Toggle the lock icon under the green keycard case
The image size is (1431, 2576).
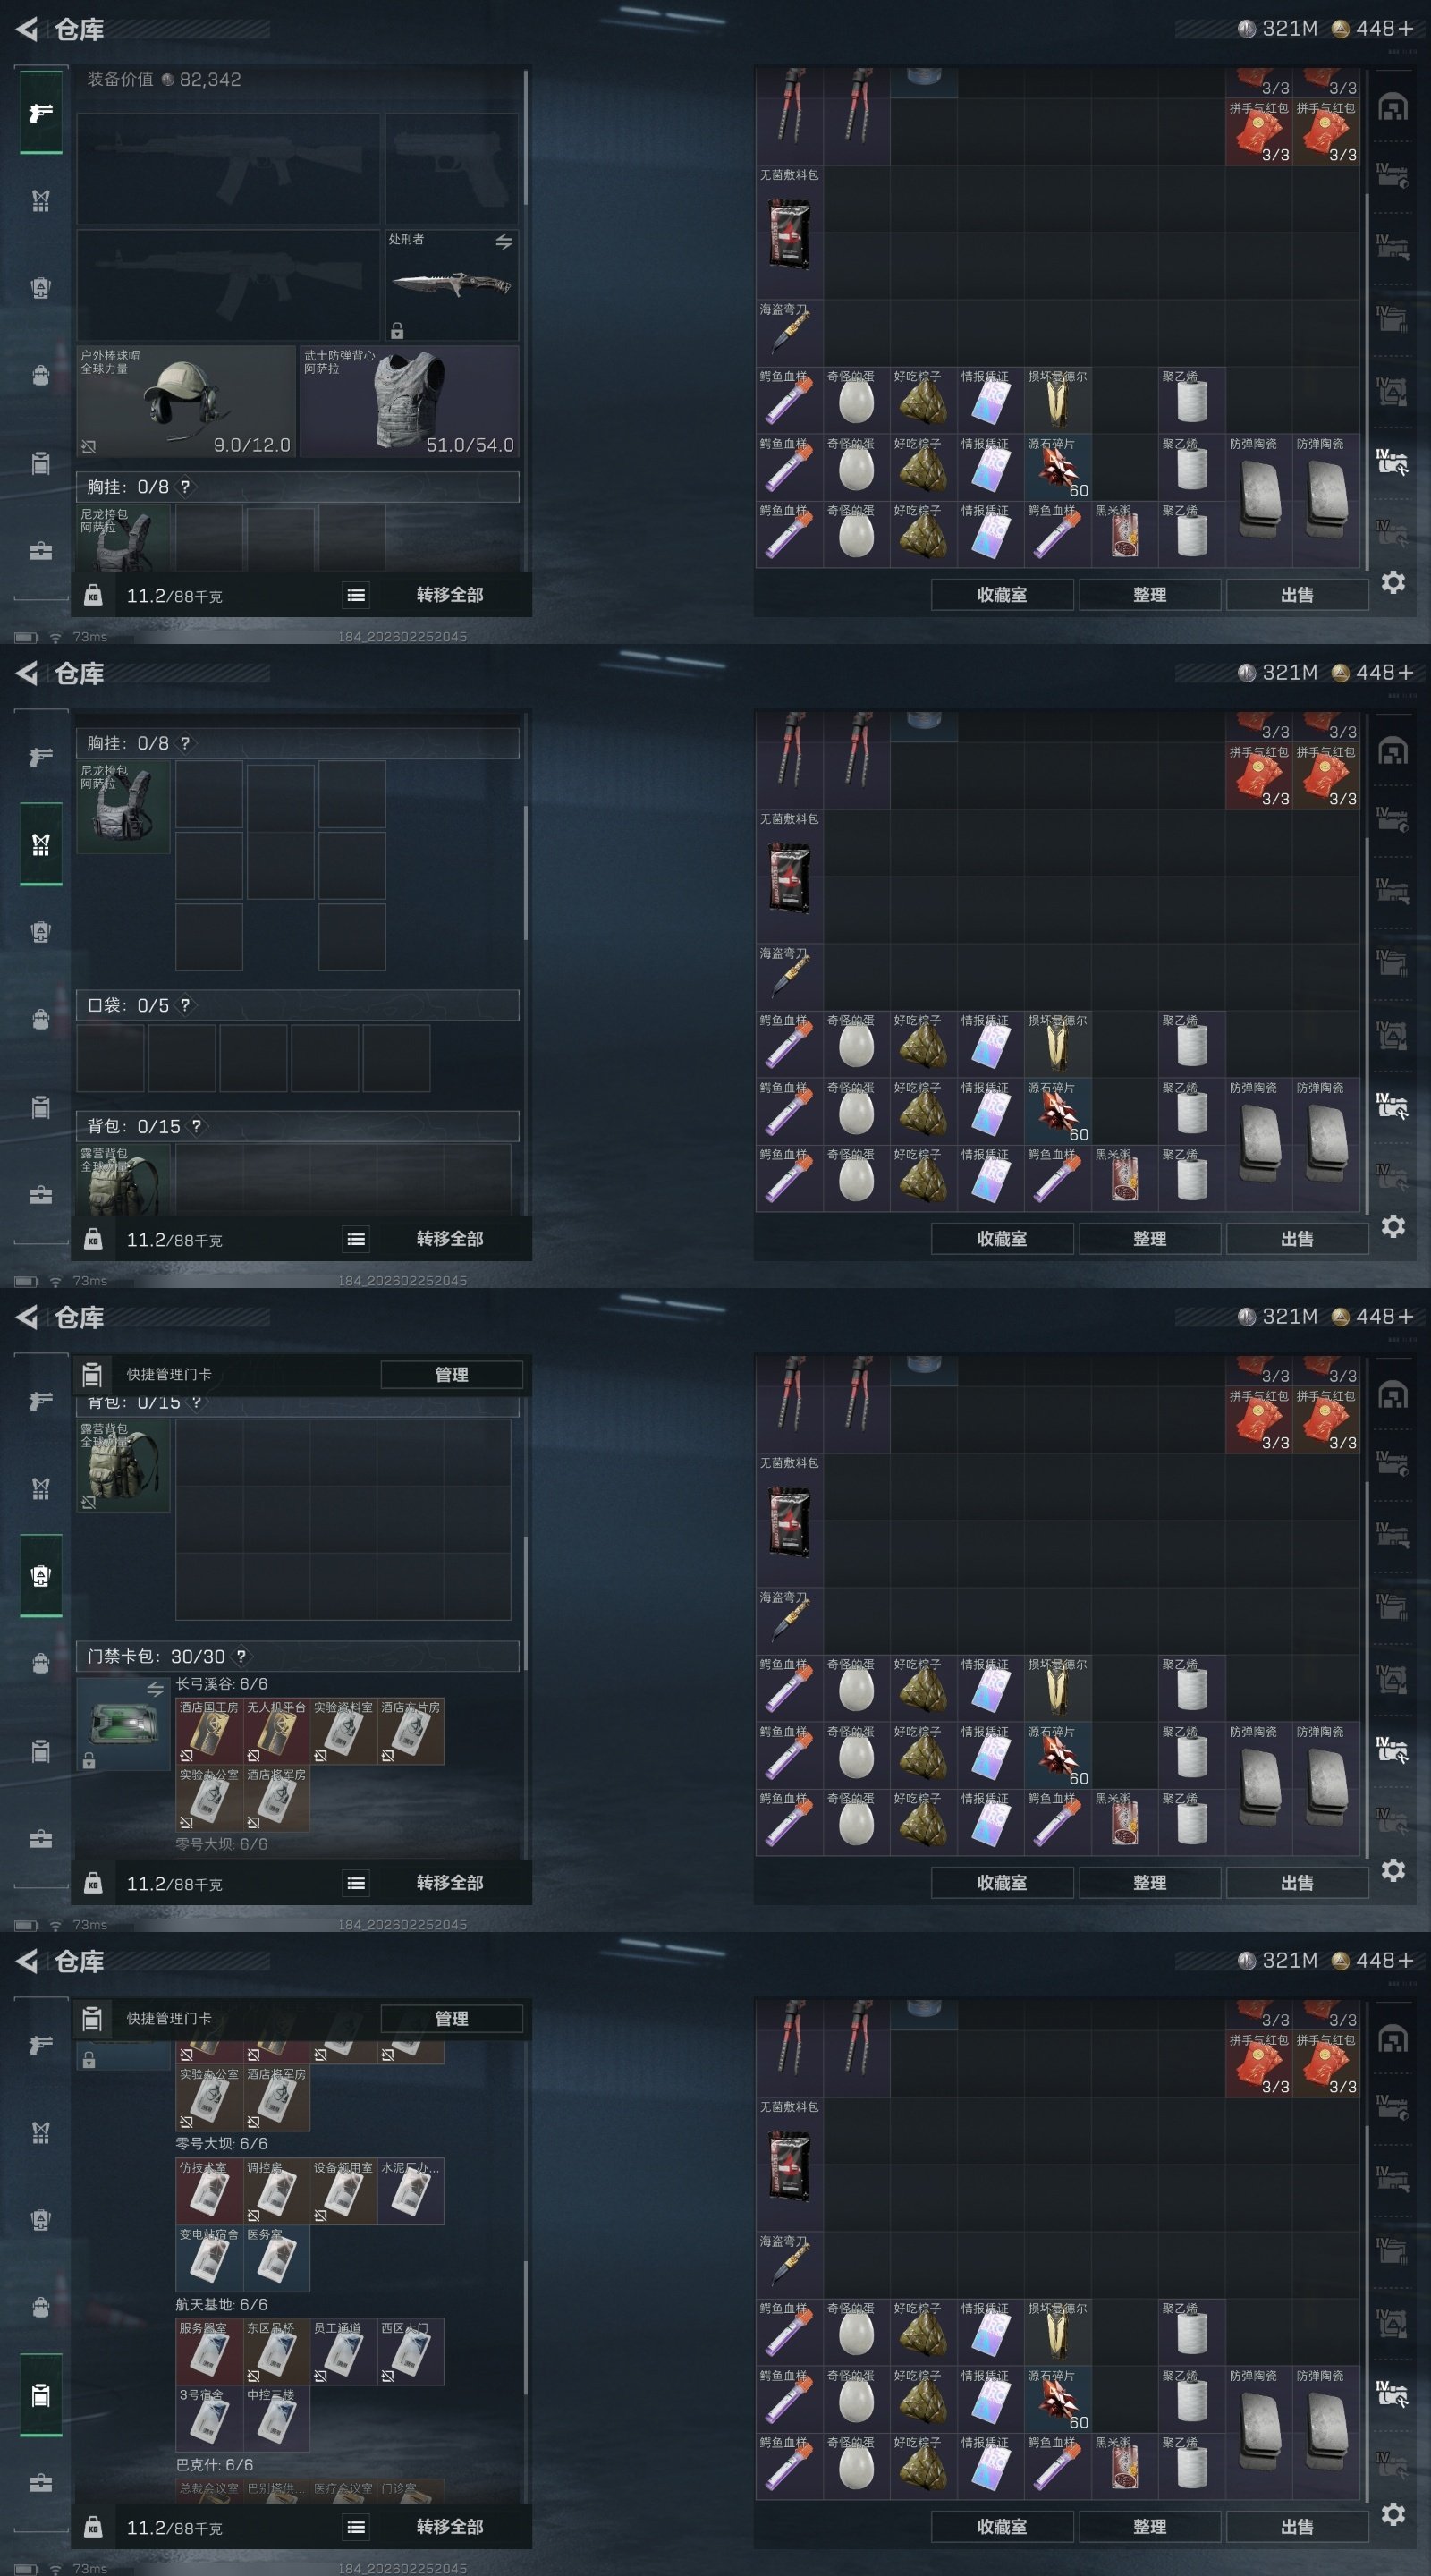tap(89, 1761)
